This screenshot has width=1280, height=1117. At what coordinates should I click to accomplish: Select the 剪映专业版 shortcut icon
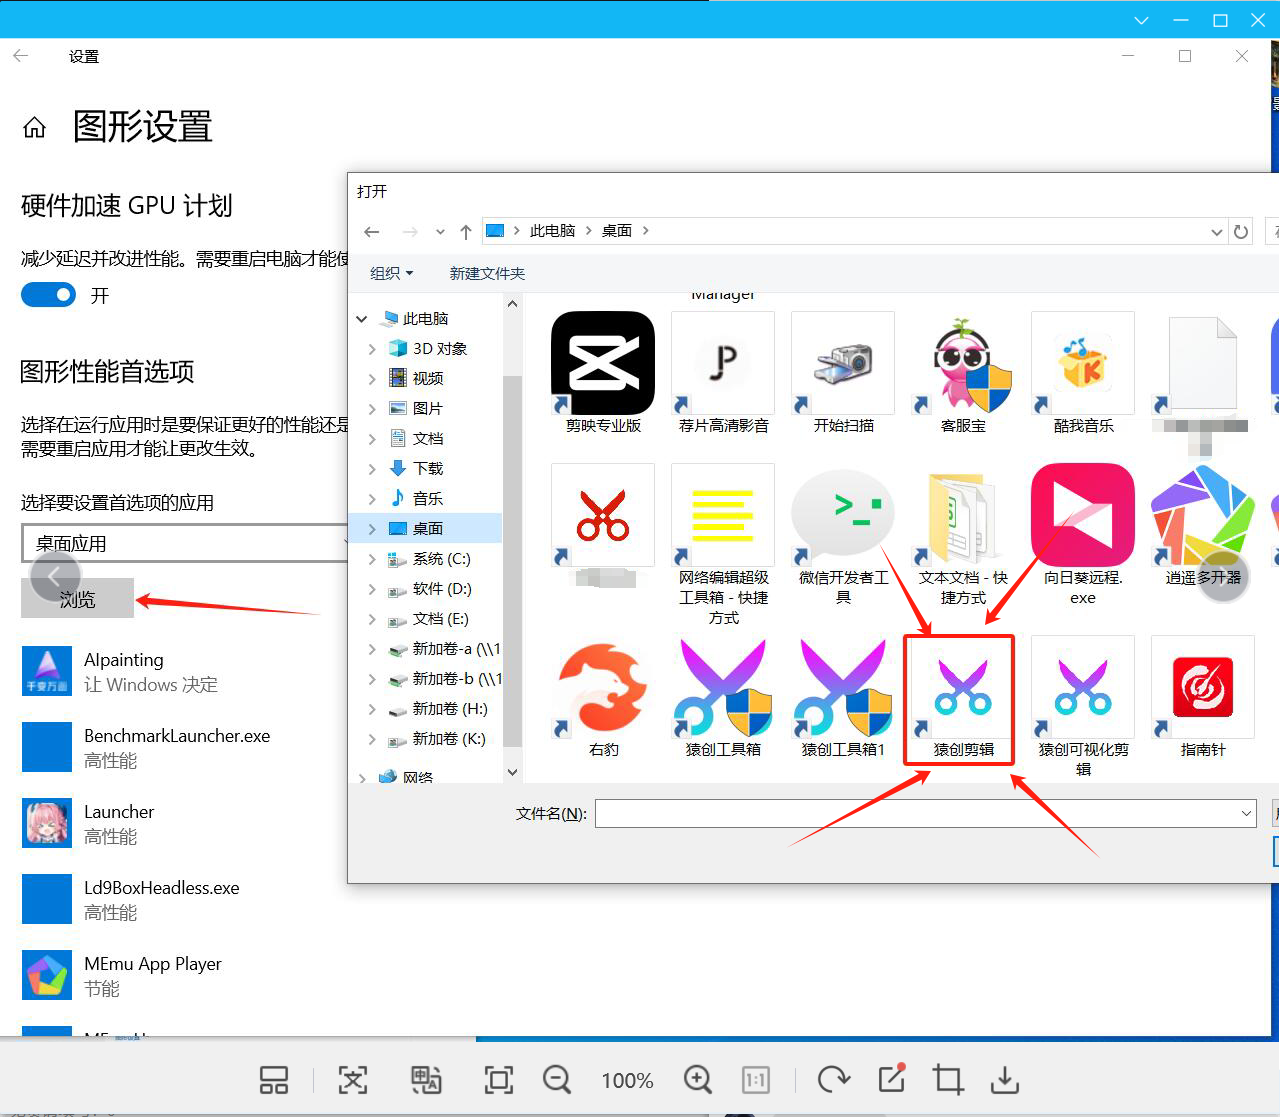click(603, 363)
